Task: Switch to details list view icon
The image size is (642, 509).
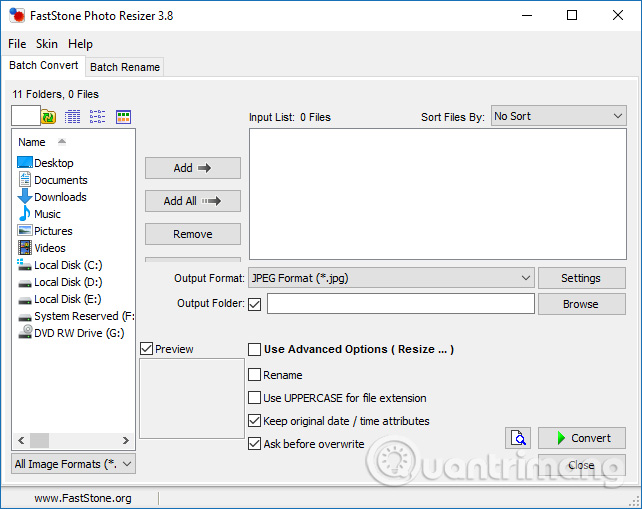Action: pos(72,117)
